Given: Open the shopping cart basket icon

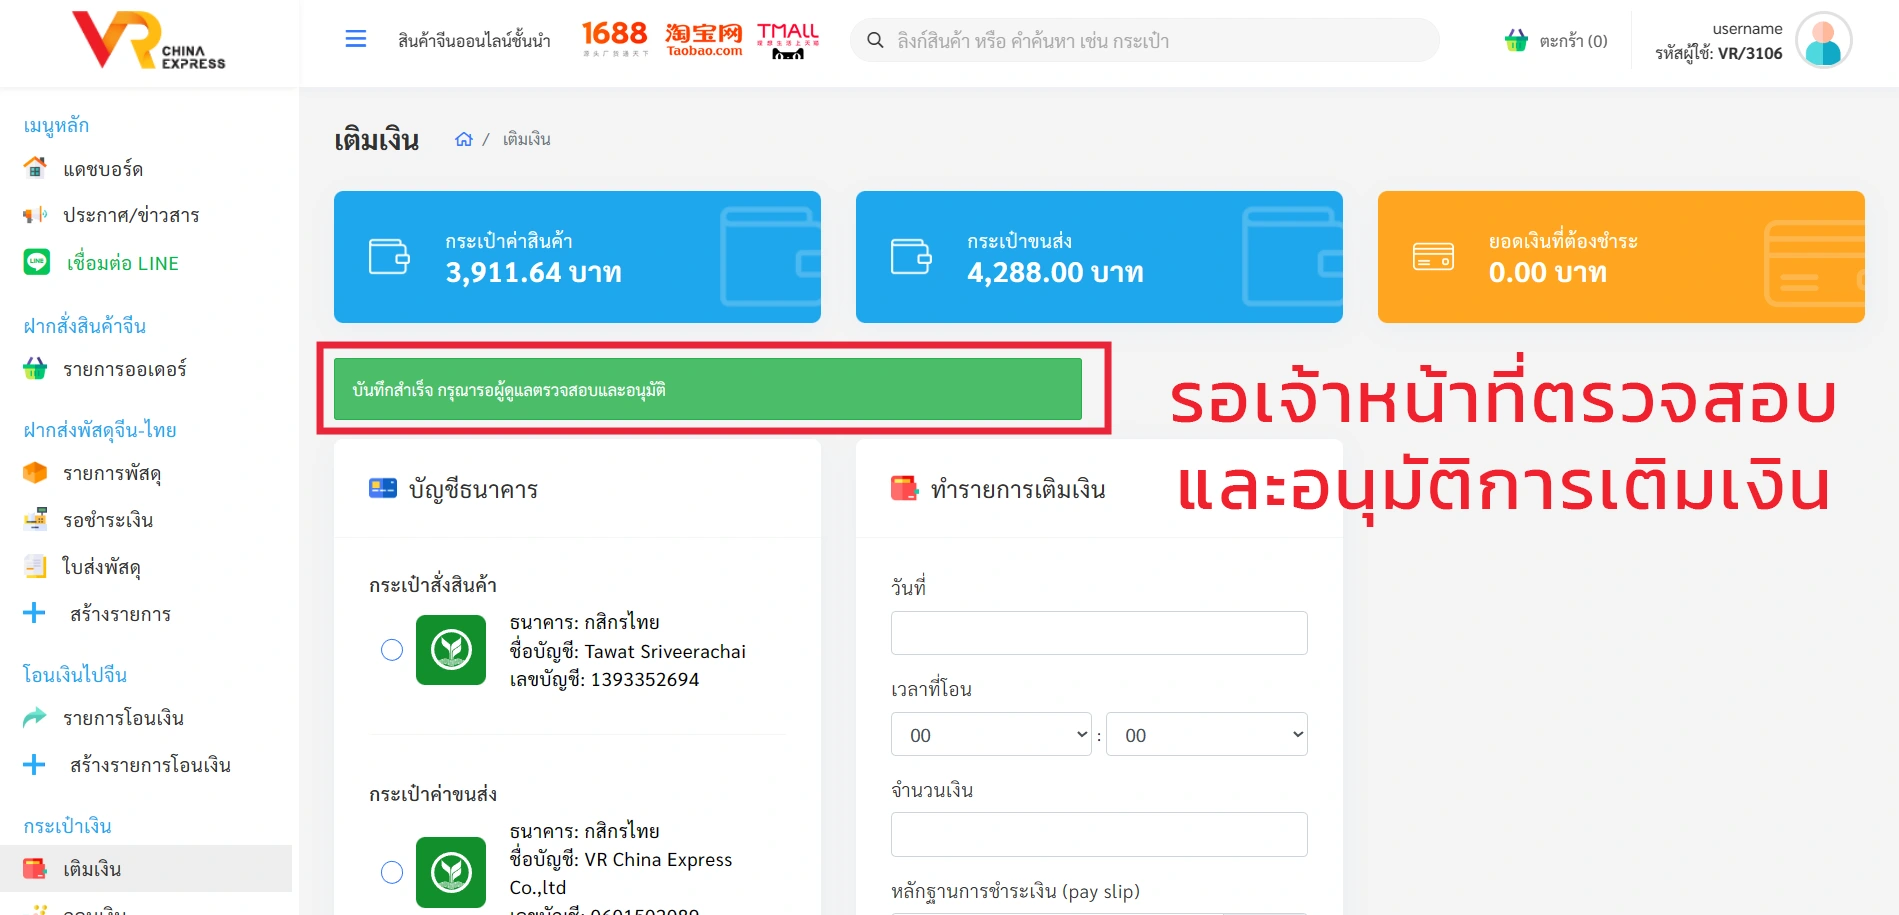Looking at the screenshot, I should coord(1516,41).
